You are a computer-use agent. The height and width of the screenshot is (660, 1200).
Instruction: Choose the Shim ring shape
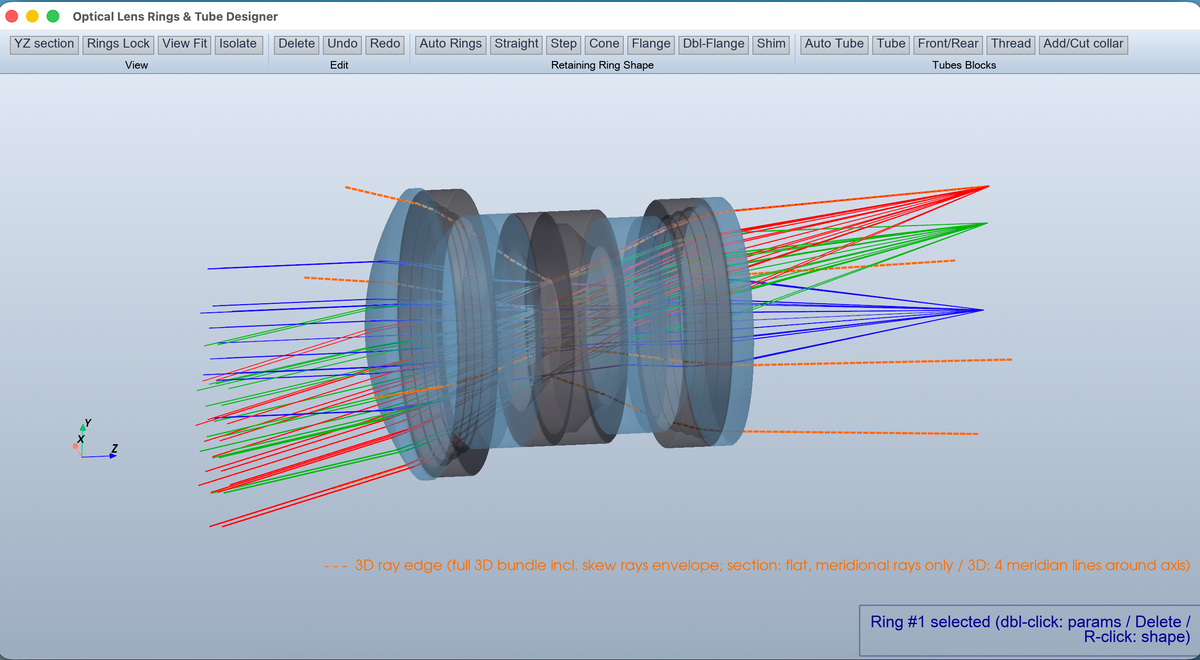(771, 44)
